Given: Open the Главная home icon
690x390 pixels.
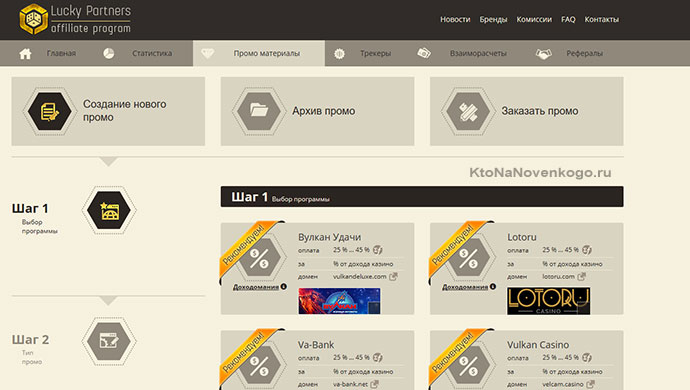Looking at the screenshot, I should (x=26, y=54).
